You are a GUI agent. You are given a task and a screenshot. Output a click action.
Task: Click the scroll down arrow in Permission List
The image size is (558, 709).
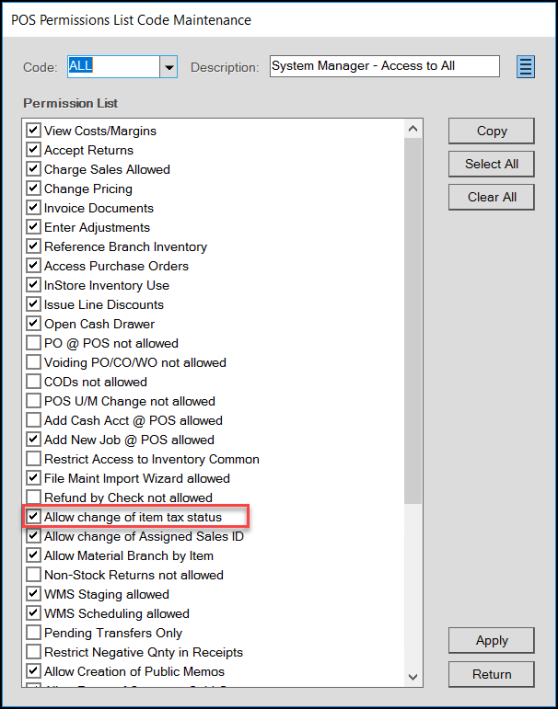[412, 677]
